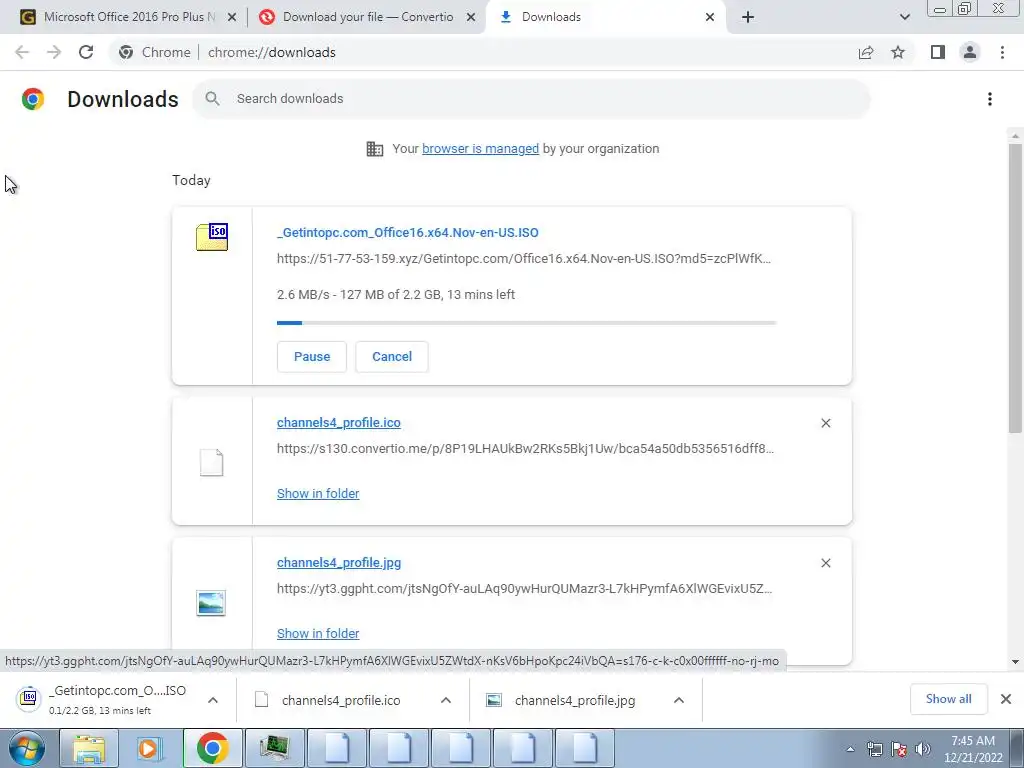Viewport: 1024px width, 768px height.
Task: Open the _Getintopc.com_Office16.x64.Nov-en-US.ISO link
Action: (x=408, y=232)
